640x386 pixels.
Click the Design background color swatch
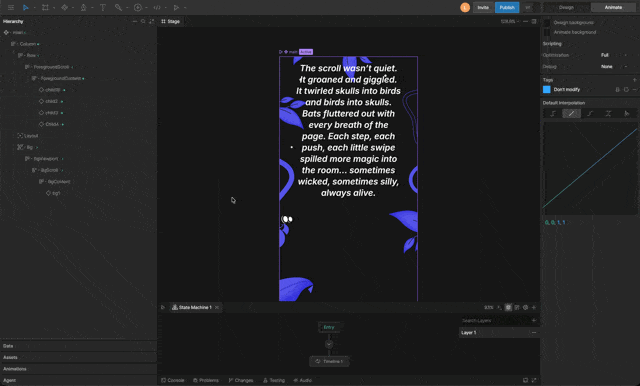point(547,22)
